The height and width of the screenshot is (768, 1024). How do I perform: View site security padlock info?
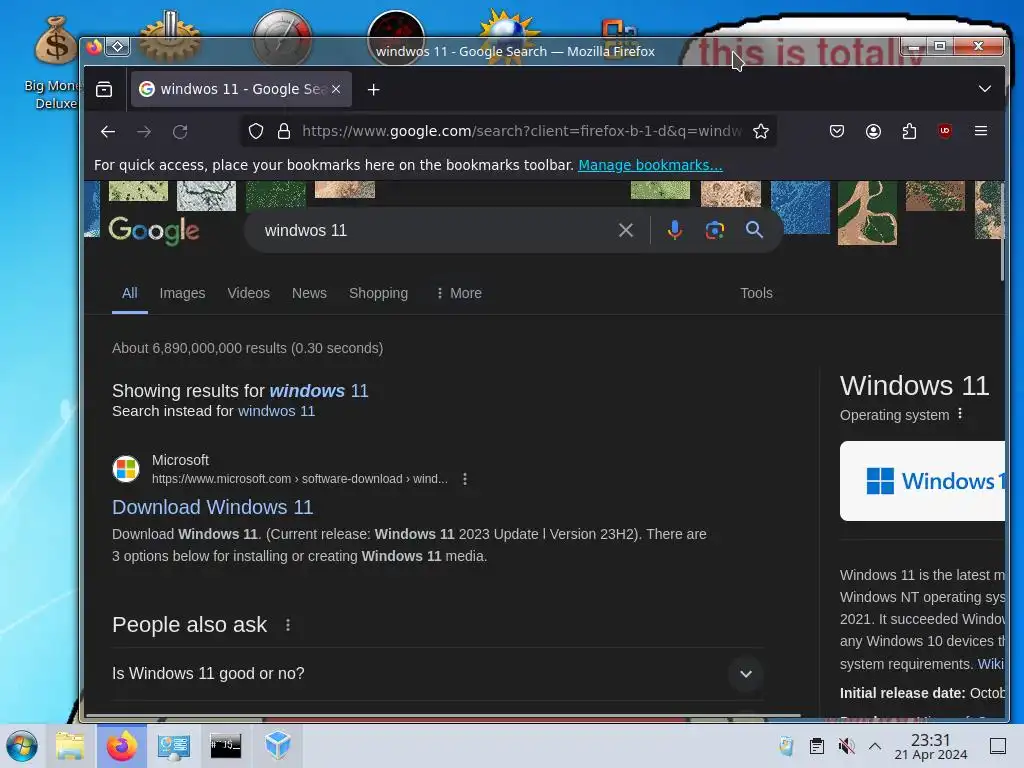[x=283, y=132]
